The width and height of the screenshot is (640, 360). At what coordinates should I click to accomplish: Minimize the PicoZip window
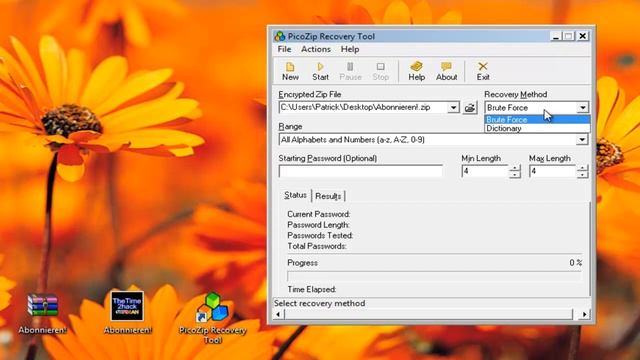(555, 36)
